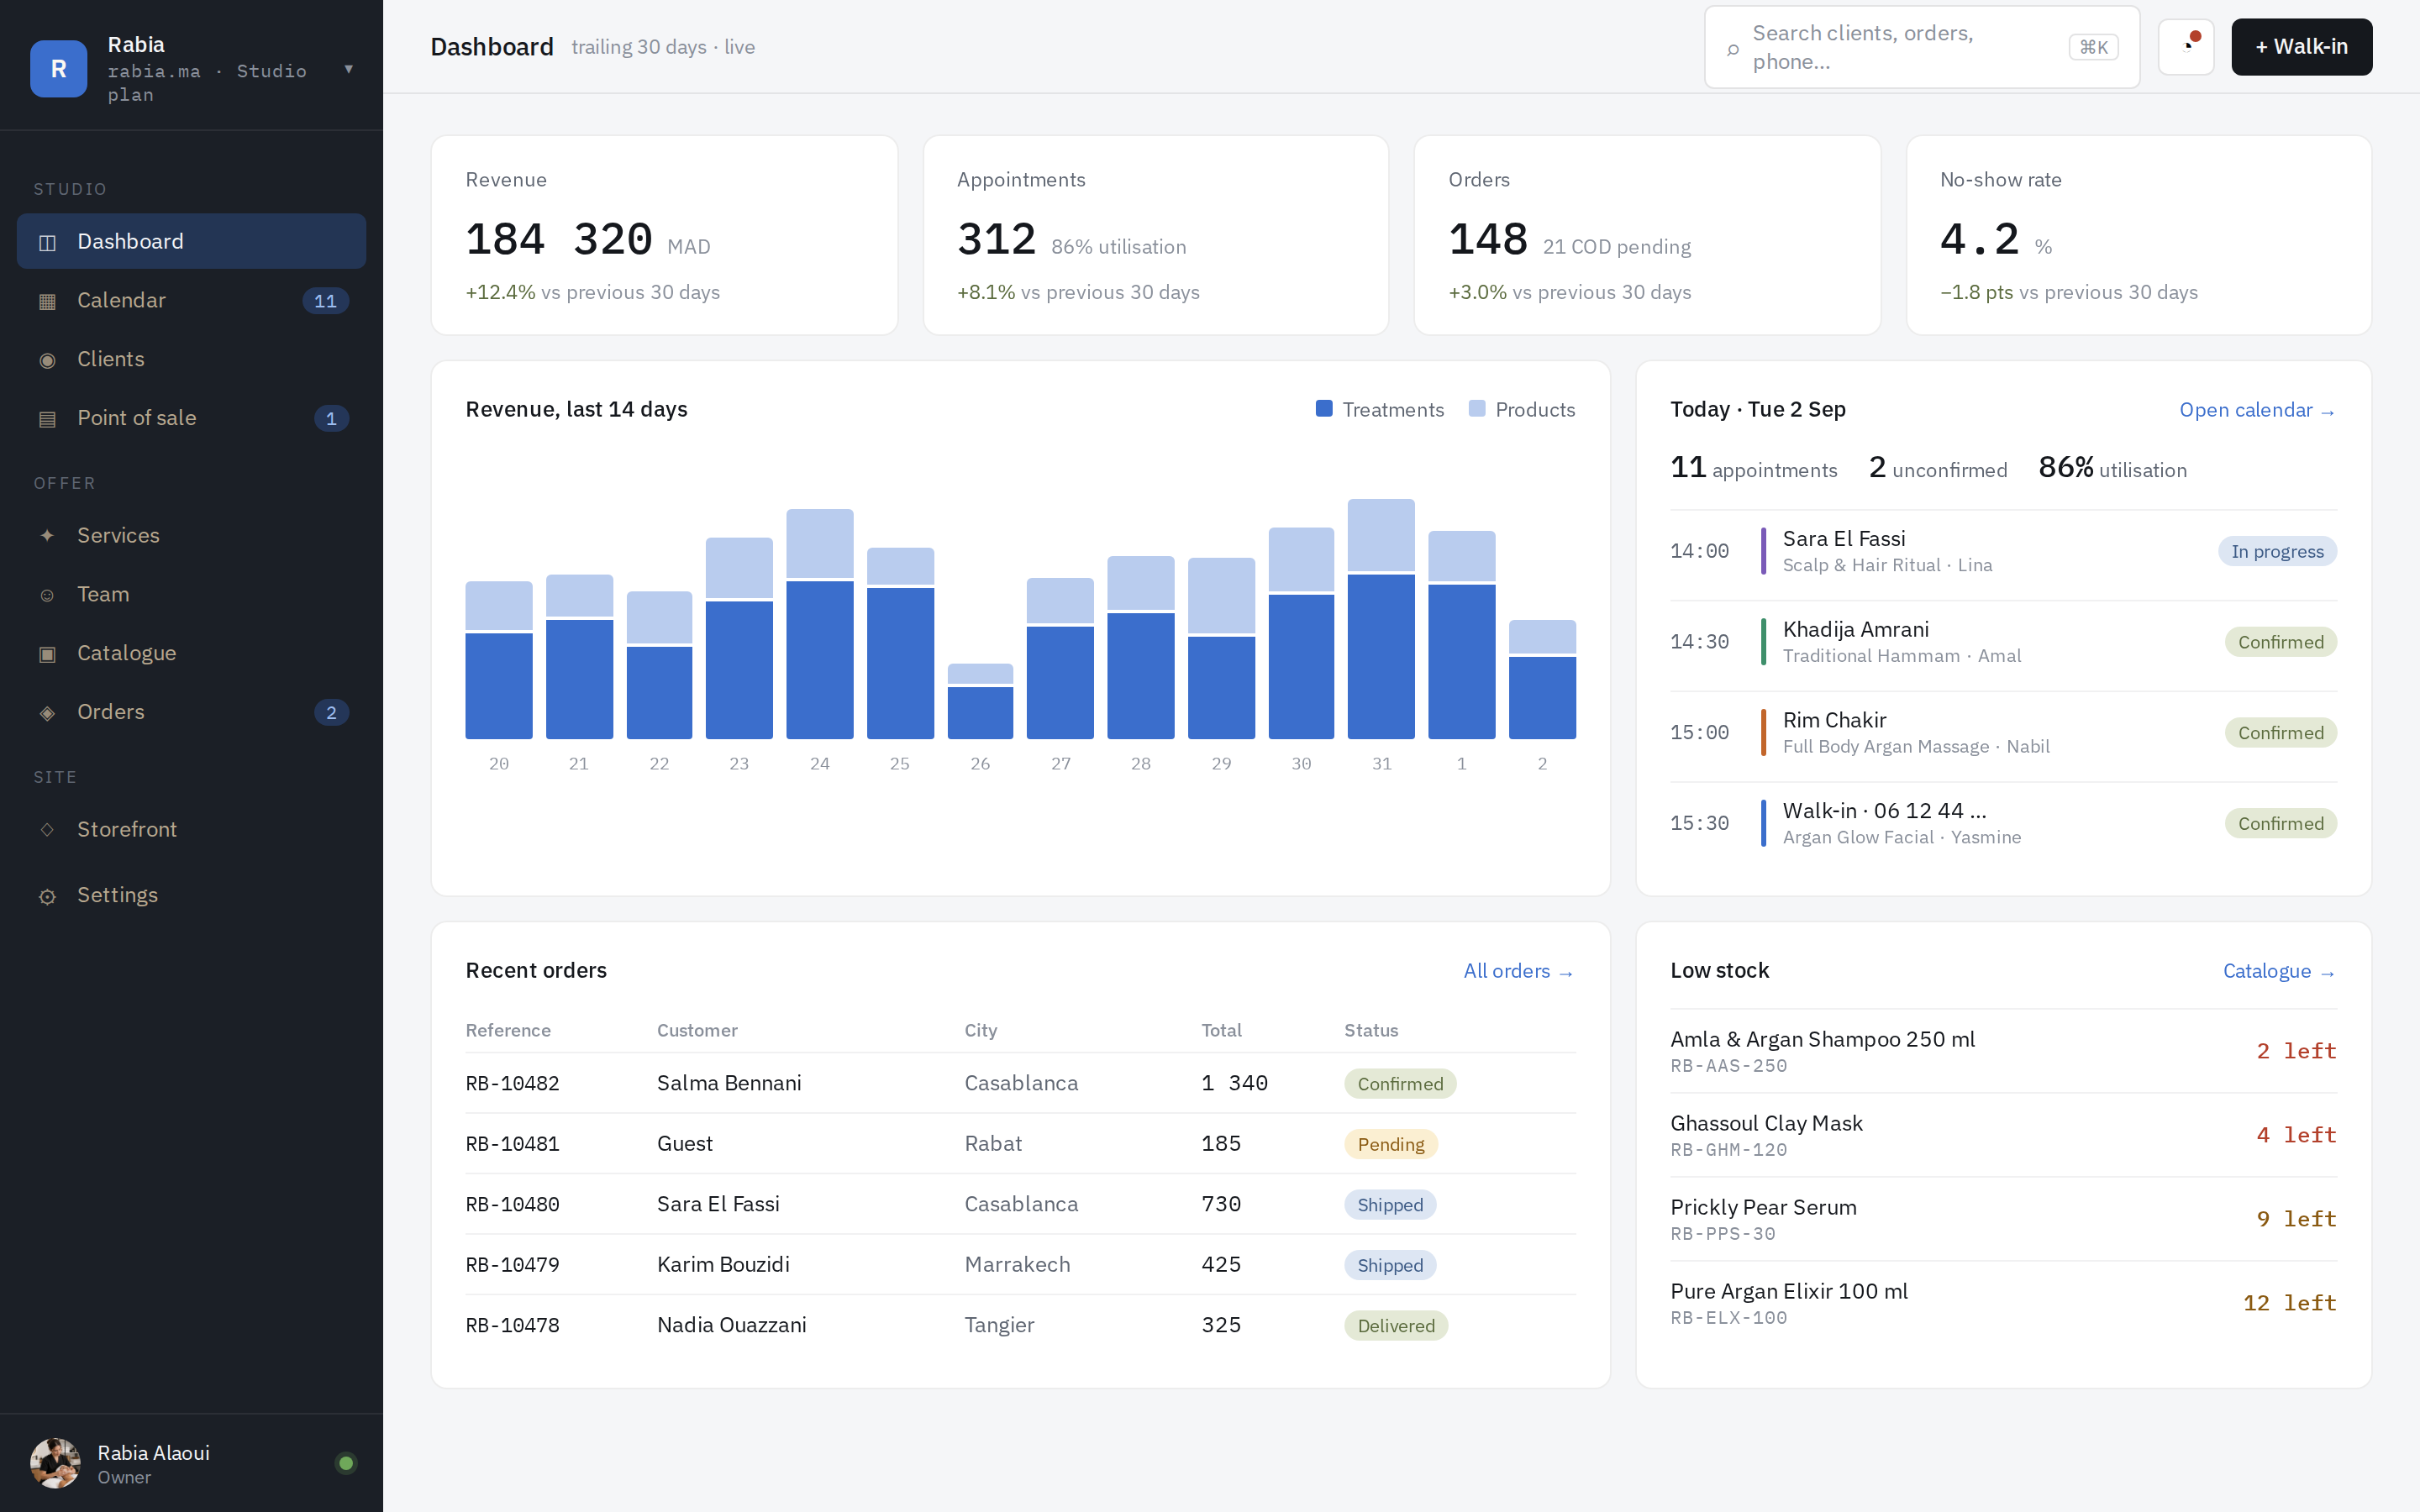Open Point of sale page
The height and width of the screenshot is (1512, 2420).
click(191, 419)
